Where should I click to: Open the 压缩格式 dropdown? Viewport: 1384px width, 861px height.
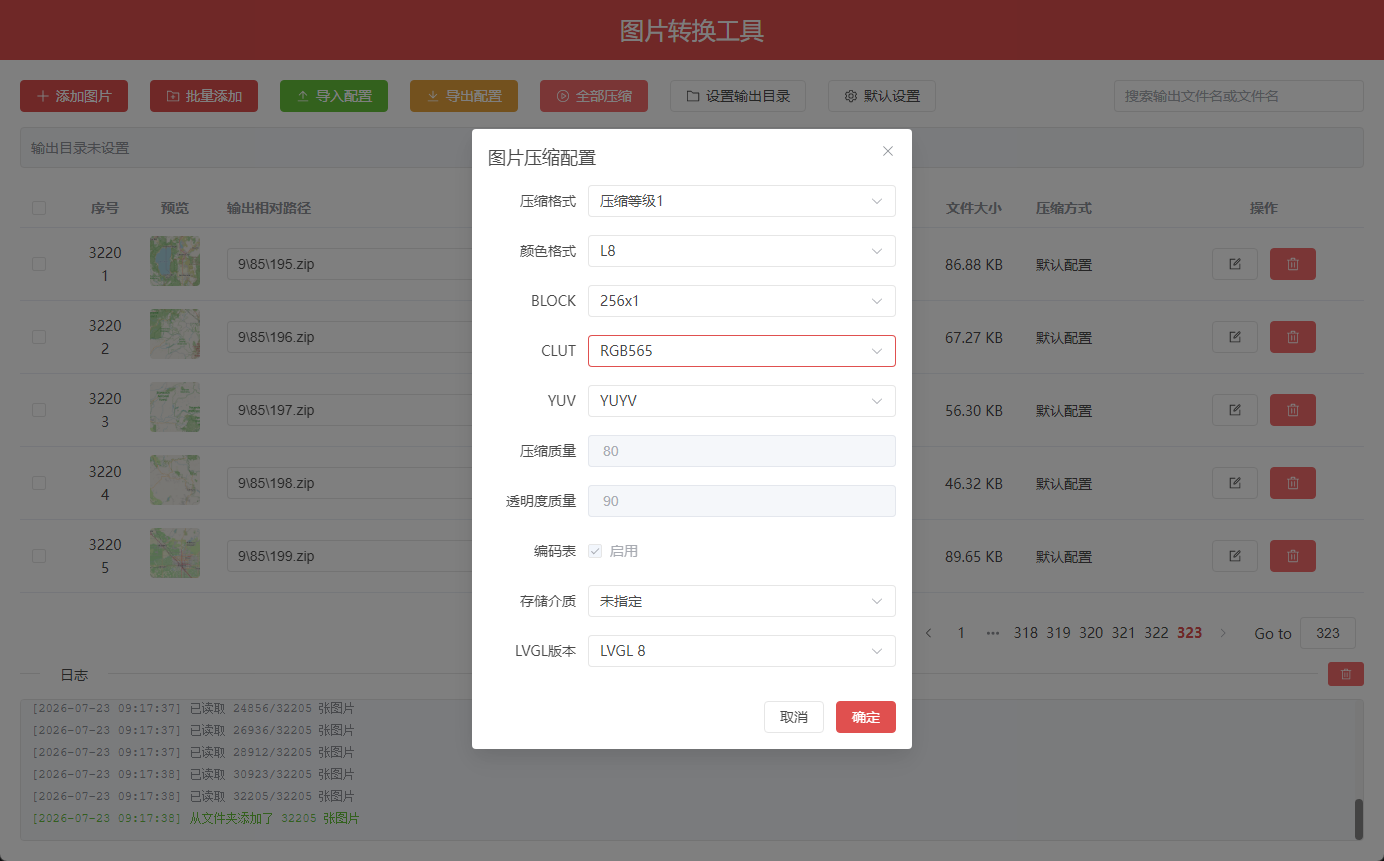coord(742,201)
